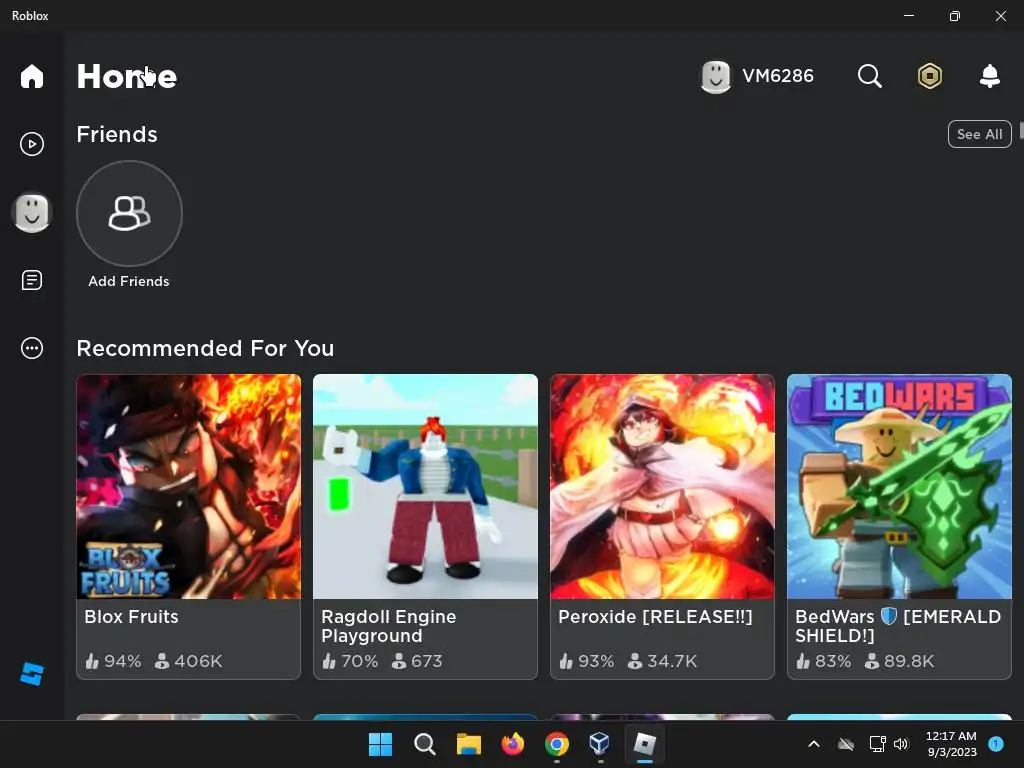Image resolution: width=1024 pixels, height=768 pixels.
Task: Open the Peroxide [RELEASE!!] game thumbnail
Action: [x=662, y=487]
